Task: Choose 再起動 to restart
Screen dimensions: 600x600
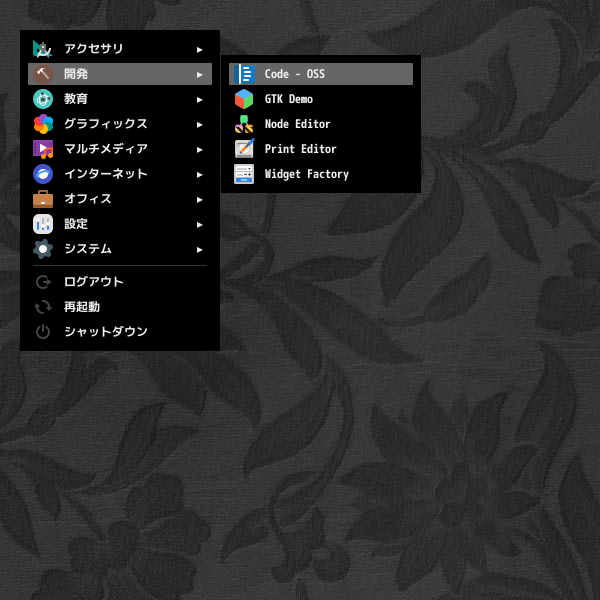Action: coord(120,307)
